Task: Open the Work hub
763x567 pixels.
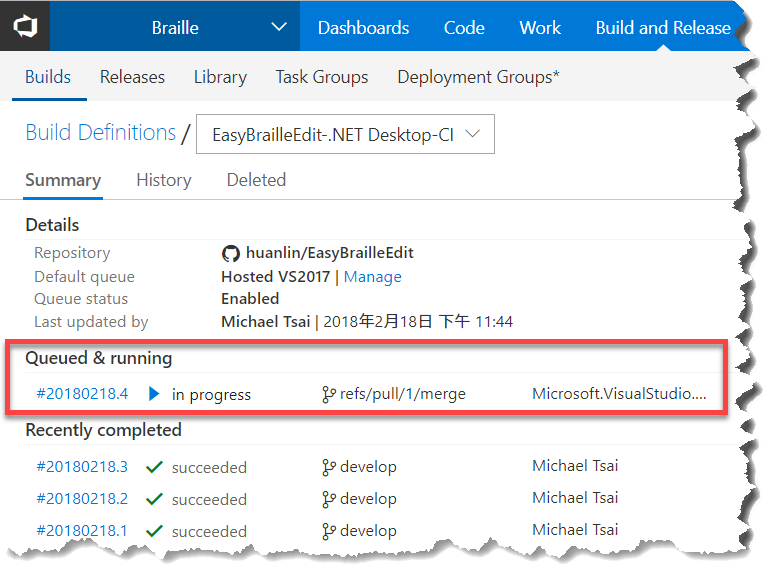Action: (x=540, y=28)
